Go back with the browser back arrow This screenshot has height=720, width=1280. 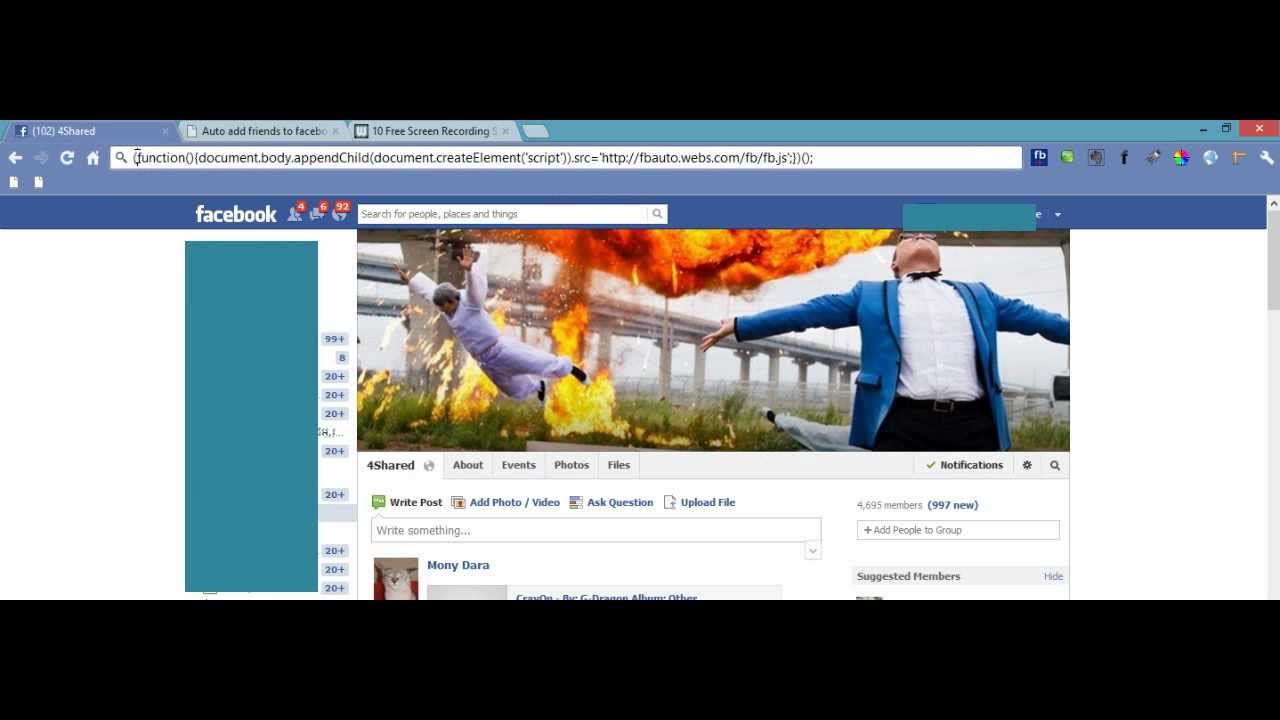pos(15,158)
